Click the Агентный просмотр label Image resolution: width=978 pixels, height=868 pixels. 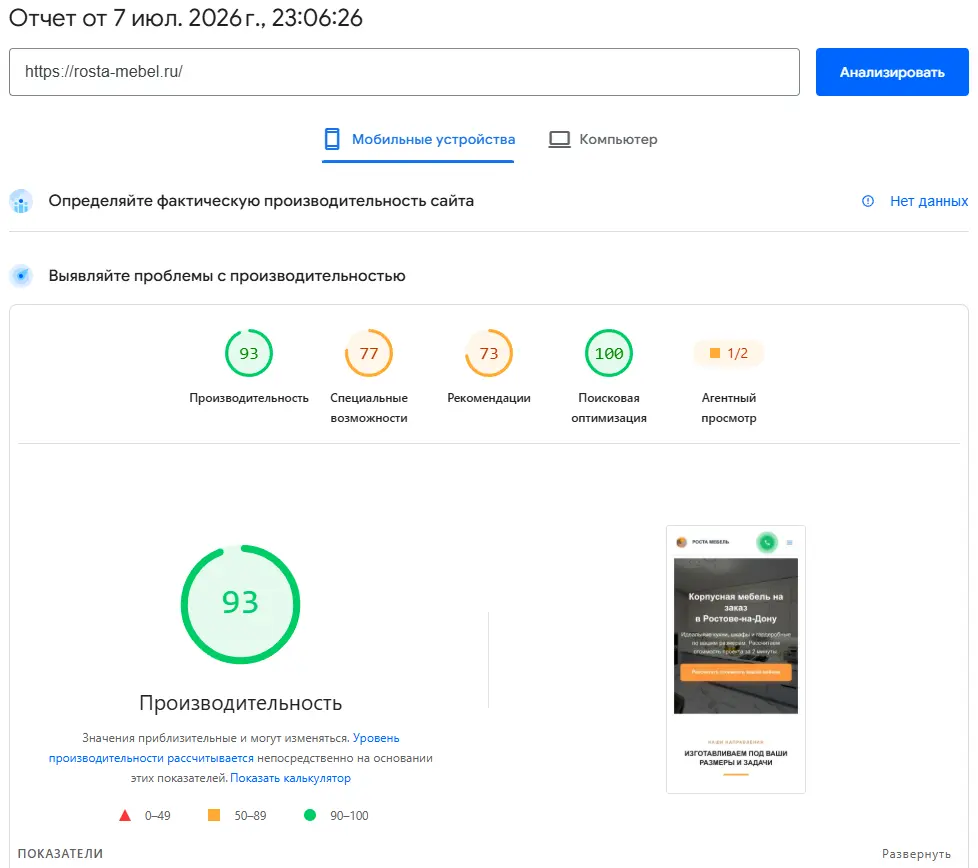(729, 408)
